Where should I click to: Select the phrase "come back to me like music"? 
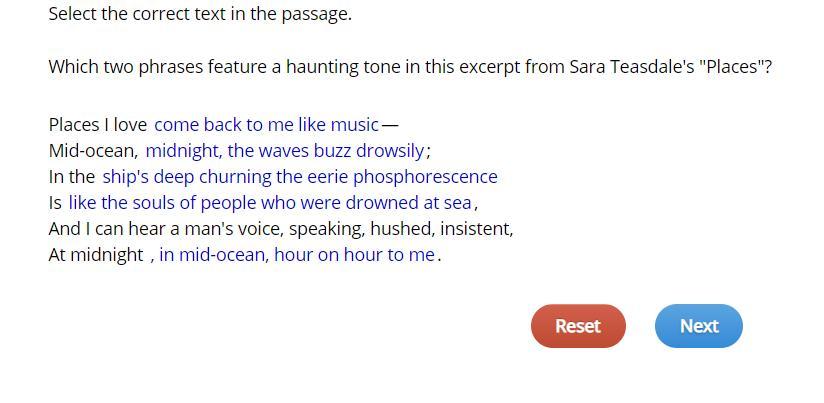[x=266, y=125]
